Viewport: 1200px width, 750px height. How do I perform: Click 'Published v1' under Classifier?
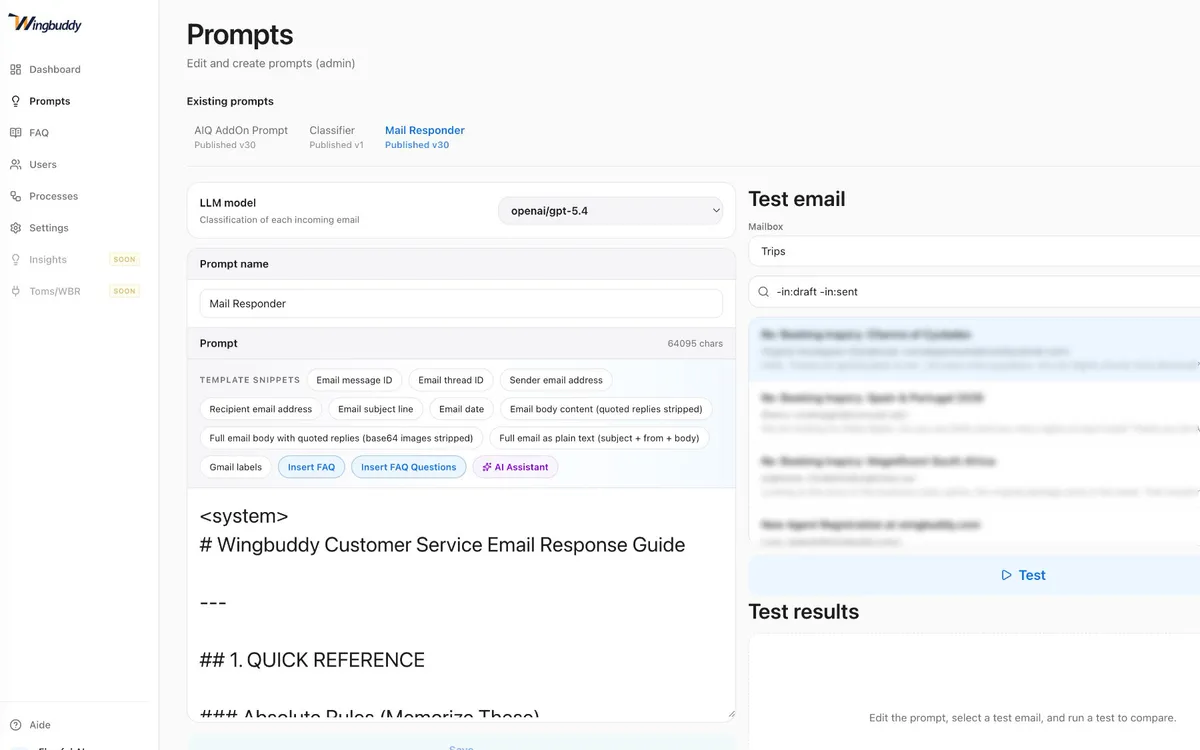pyautogui.click(x=336, y=145)
